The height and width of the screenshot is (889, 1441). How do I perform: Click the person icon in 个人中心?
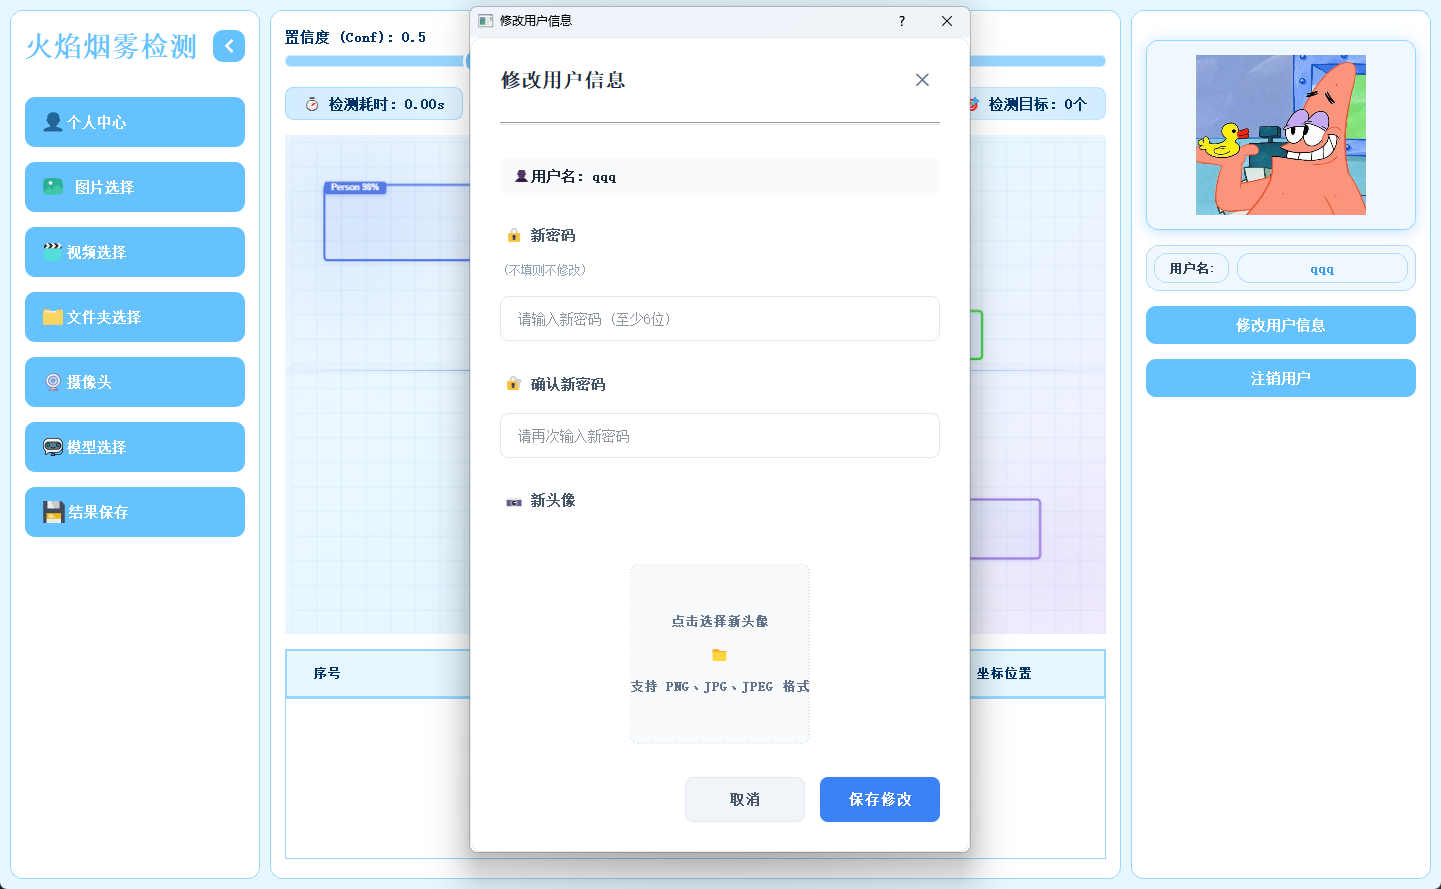pyautogui.click(x=53, y=122)
